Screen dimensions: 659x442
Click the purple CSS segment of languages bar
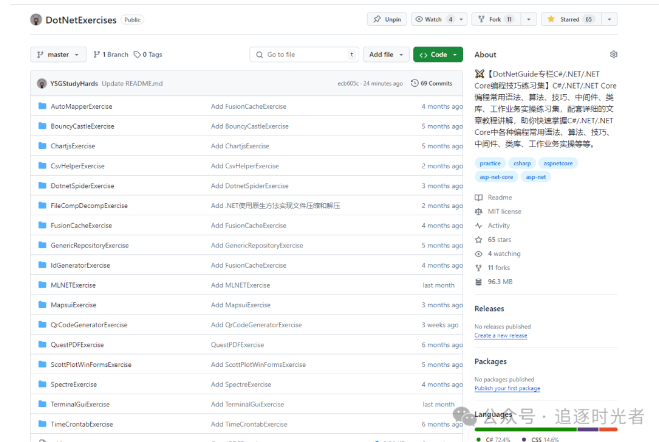point(588,429)
